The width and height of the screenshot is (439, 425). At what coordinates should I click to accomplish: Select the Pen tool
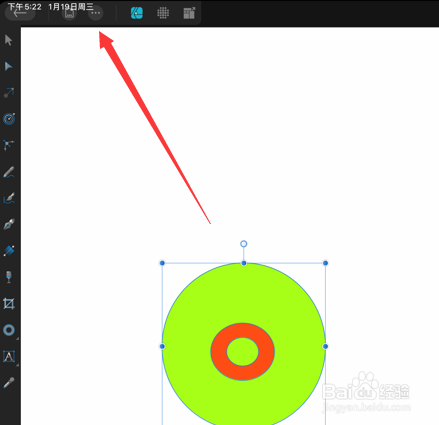tap(9, 224)
